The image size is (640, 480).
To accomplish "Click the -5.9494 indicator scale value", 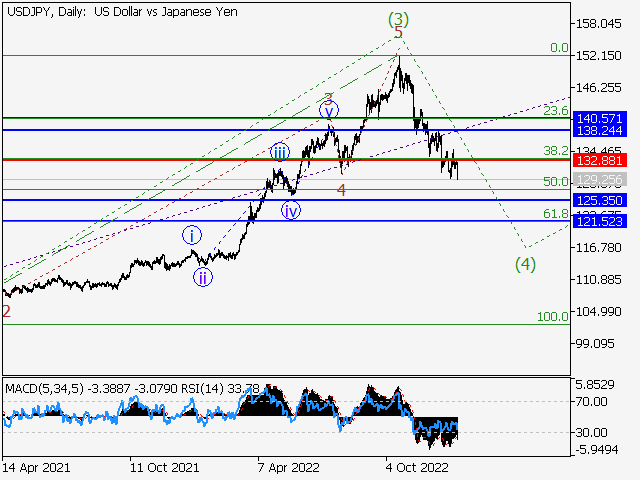I will coord(597,450).
